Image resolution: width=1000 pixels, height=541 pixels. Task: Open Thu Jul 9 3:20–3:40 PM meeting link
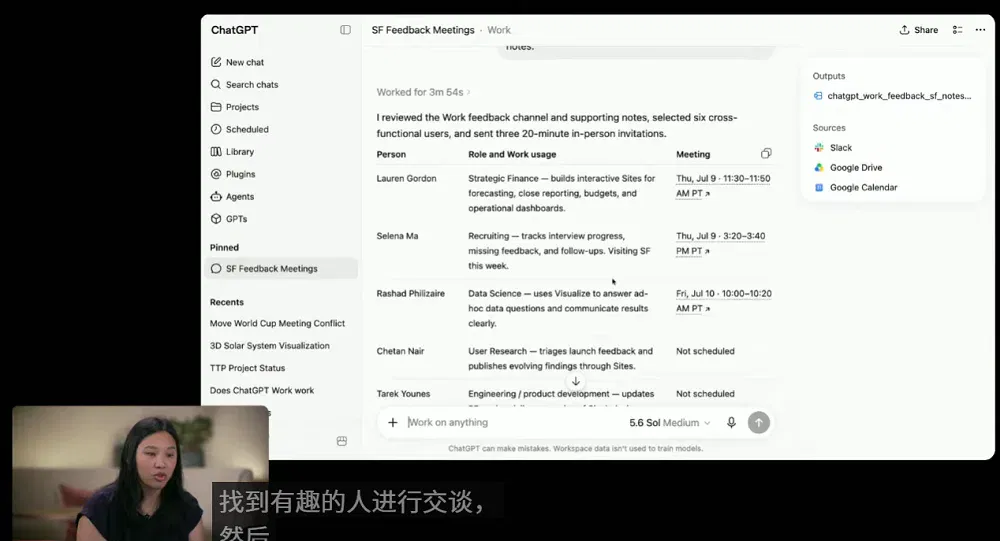coord(721,243)
